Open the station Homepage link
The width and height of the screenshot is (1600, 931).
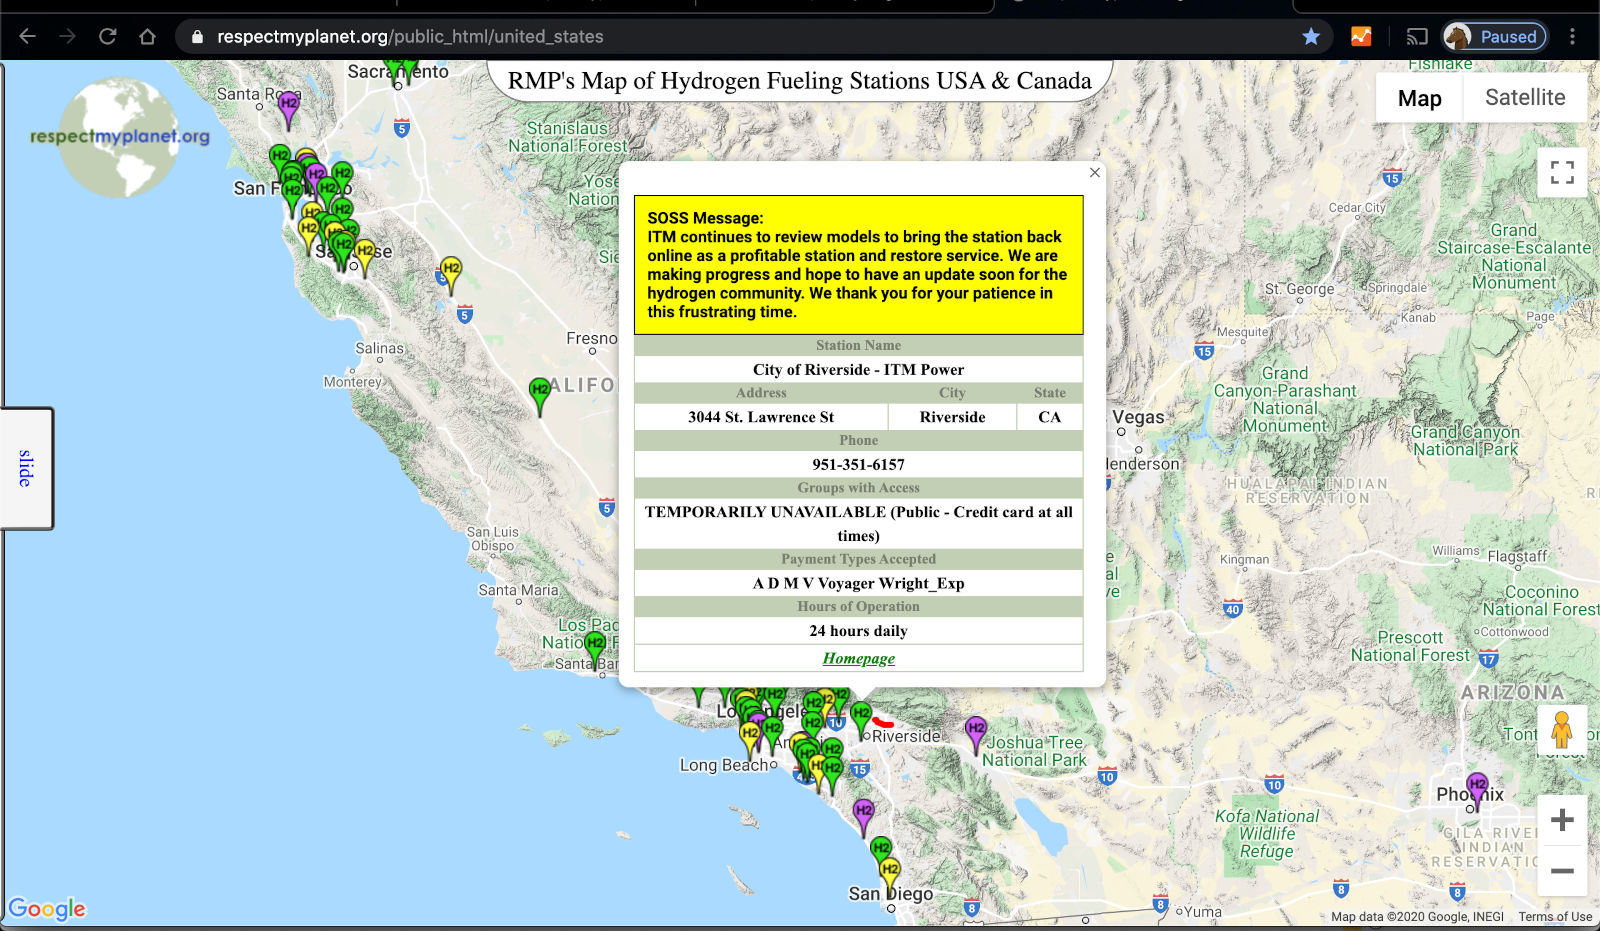(x=858, y=658)
